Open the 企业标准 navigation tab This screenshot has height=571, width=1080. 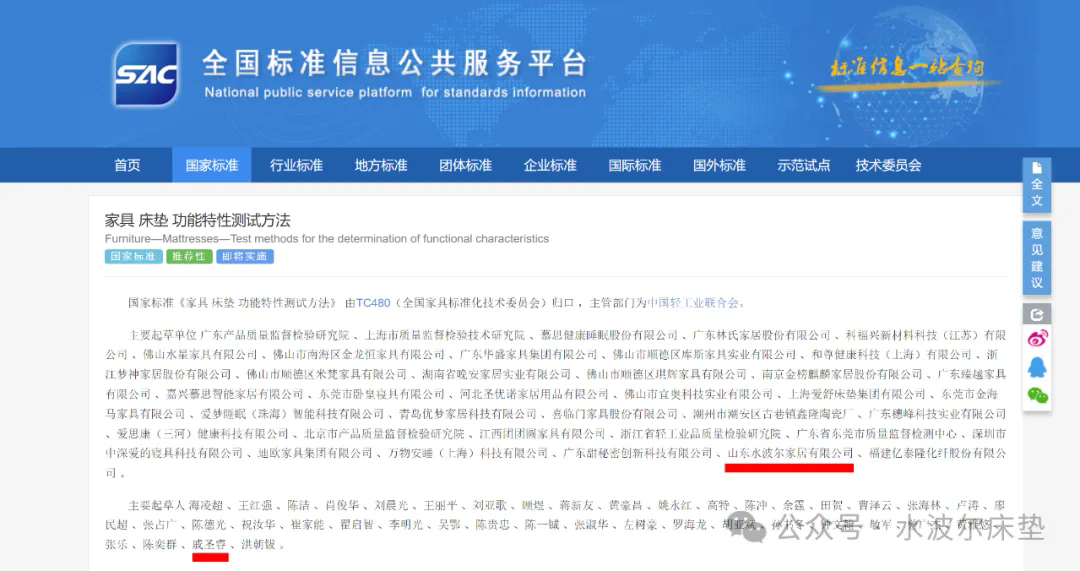550,165
